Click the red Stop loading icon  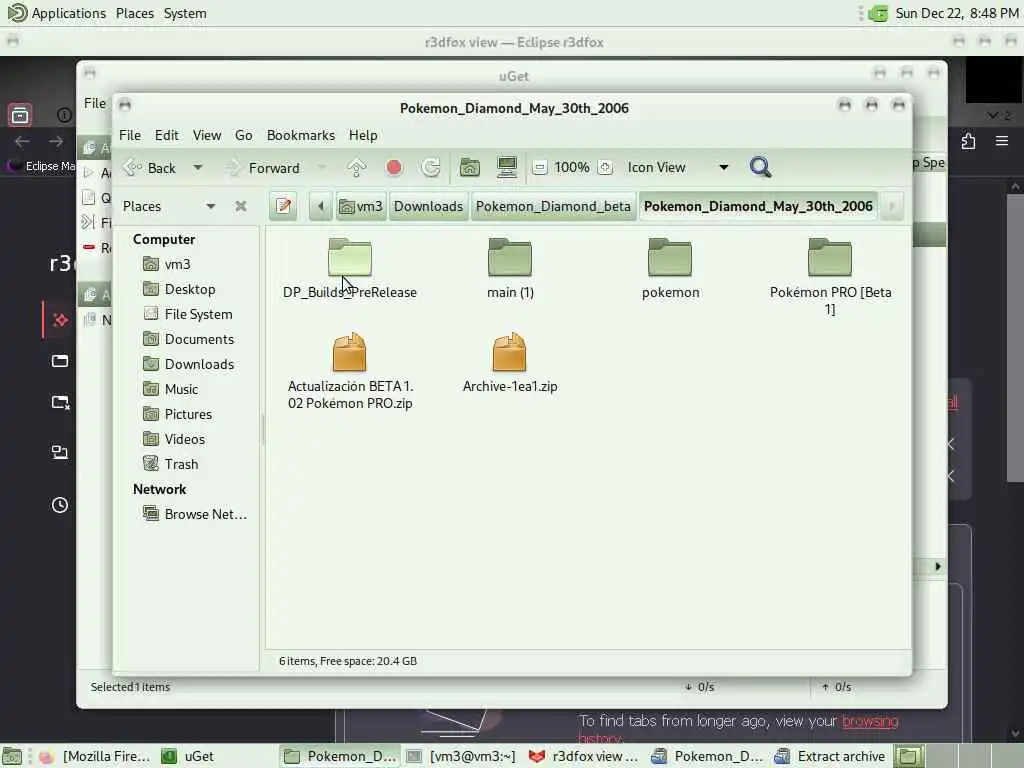394,168
